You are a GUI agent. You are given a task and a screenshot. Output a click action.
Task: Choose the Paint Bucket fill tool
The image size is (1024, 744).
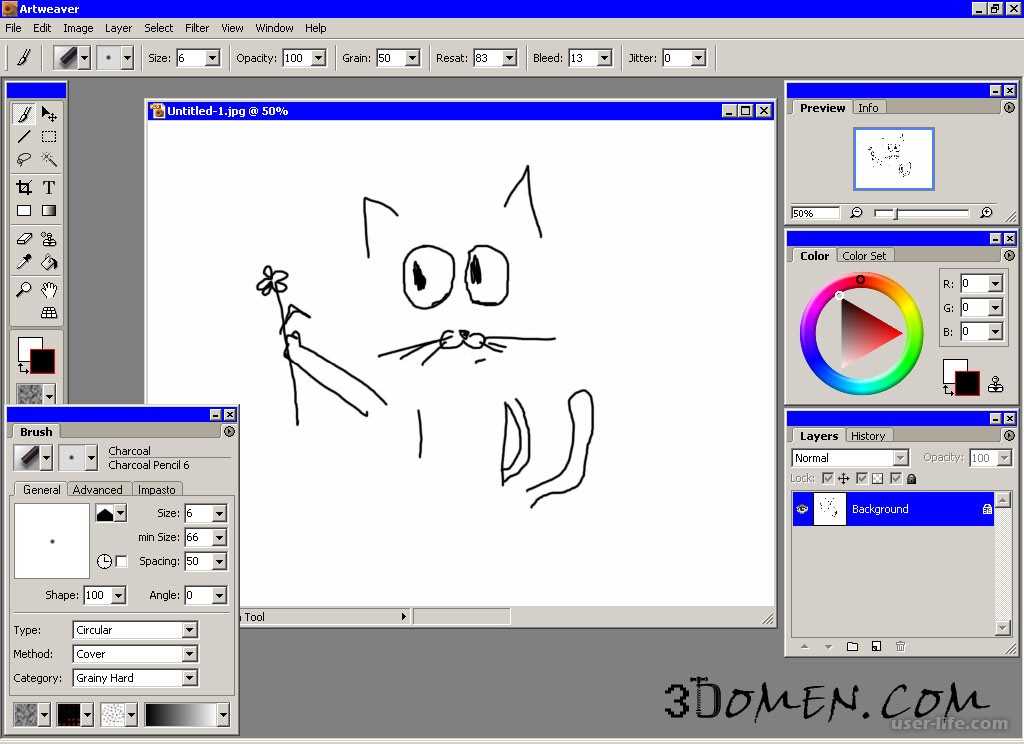pos(48,263)
